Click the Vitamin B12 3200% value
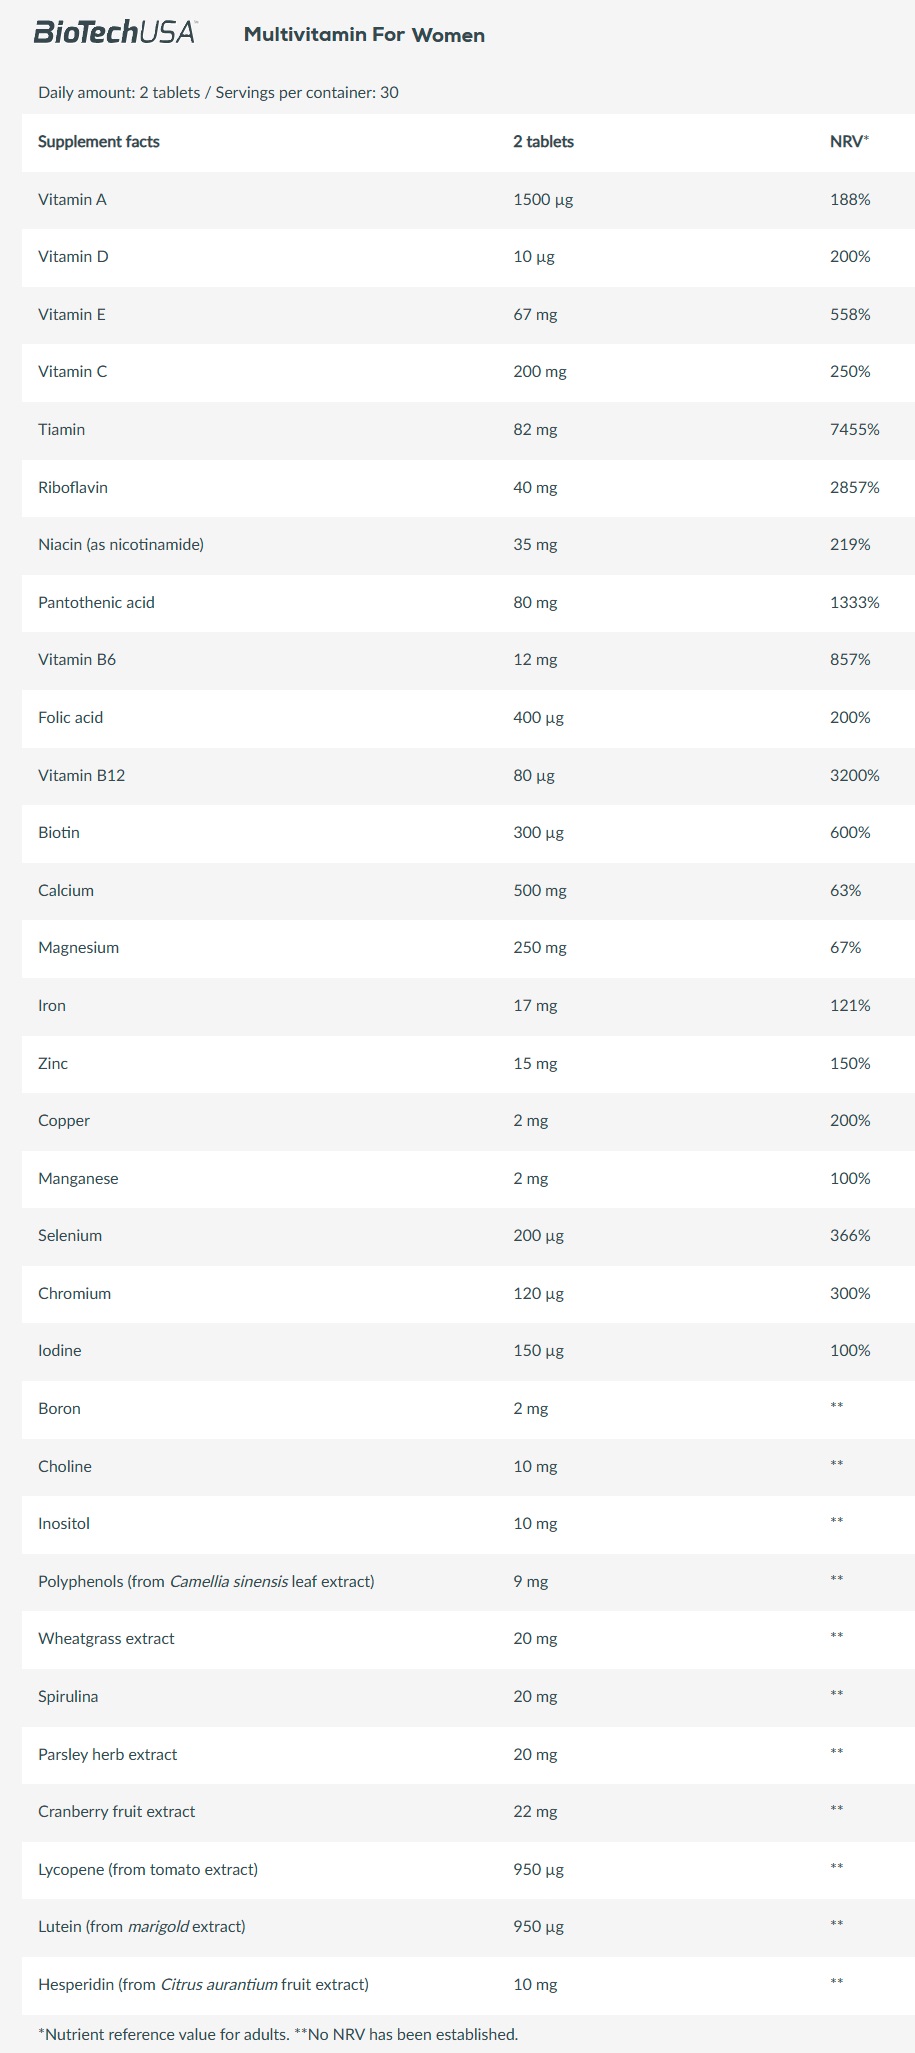915x2053 pixels. [x=854, y=775]
